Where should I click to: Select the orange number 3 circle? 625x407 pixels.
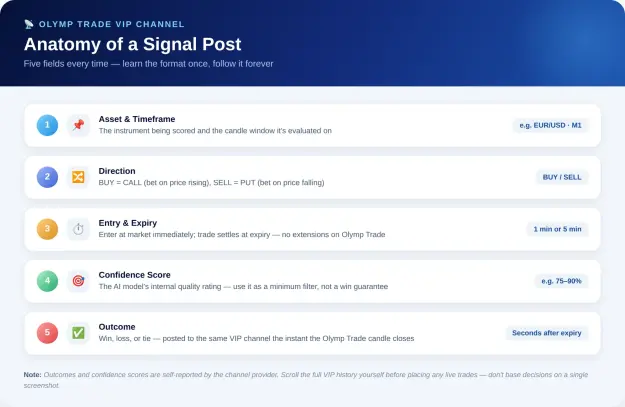(x=47, y=229)
